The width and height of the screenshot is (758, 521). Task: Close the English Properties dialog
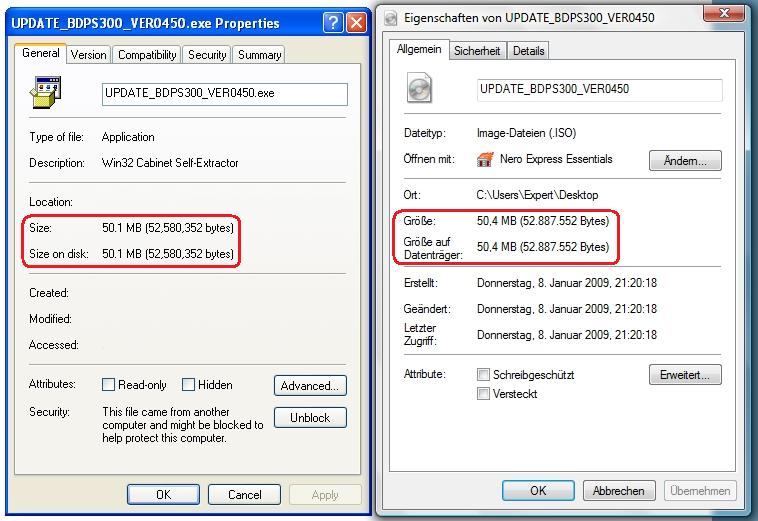tap(356, 23)
